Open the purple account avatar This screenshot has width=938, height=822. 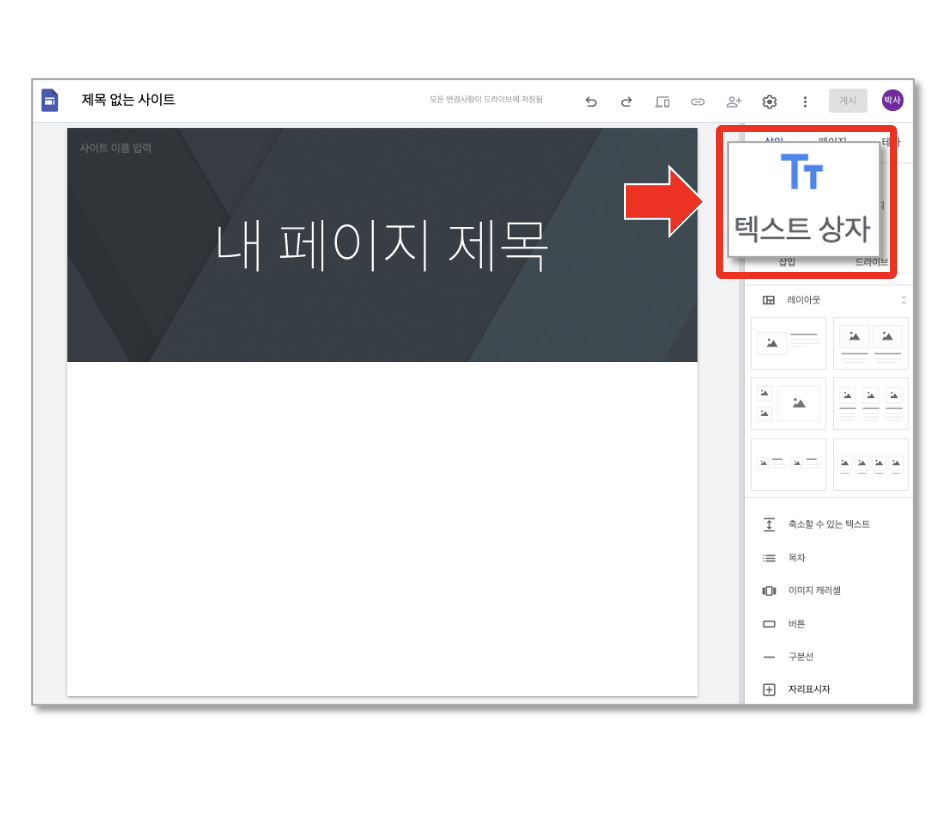pos(892,100)
